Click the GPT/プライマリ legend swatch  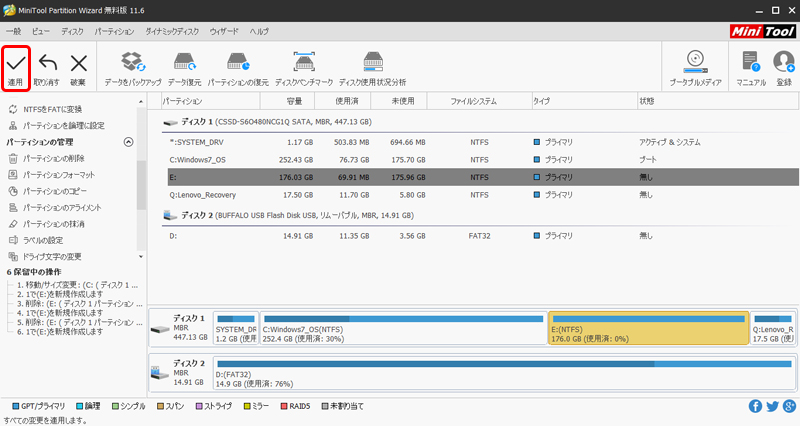click(16, 406)
